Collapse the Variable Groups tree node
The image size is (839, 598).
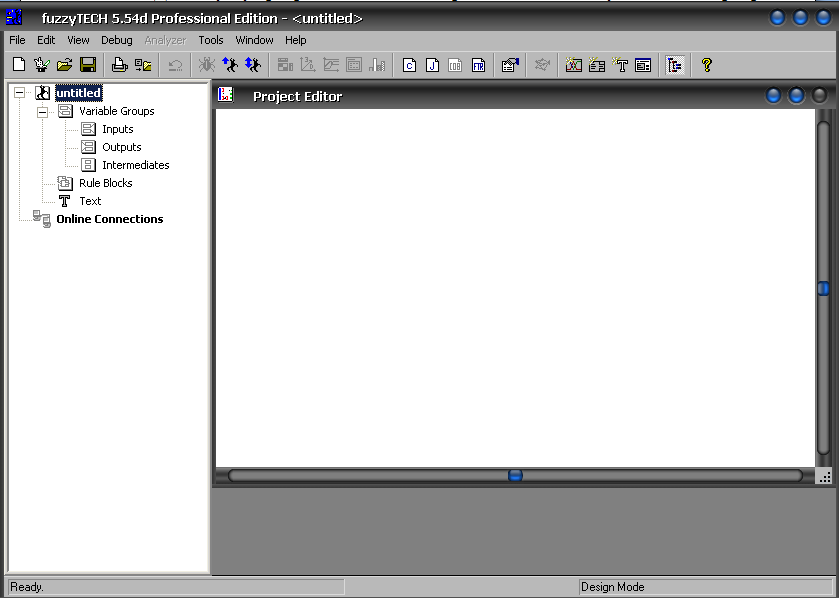42,111
